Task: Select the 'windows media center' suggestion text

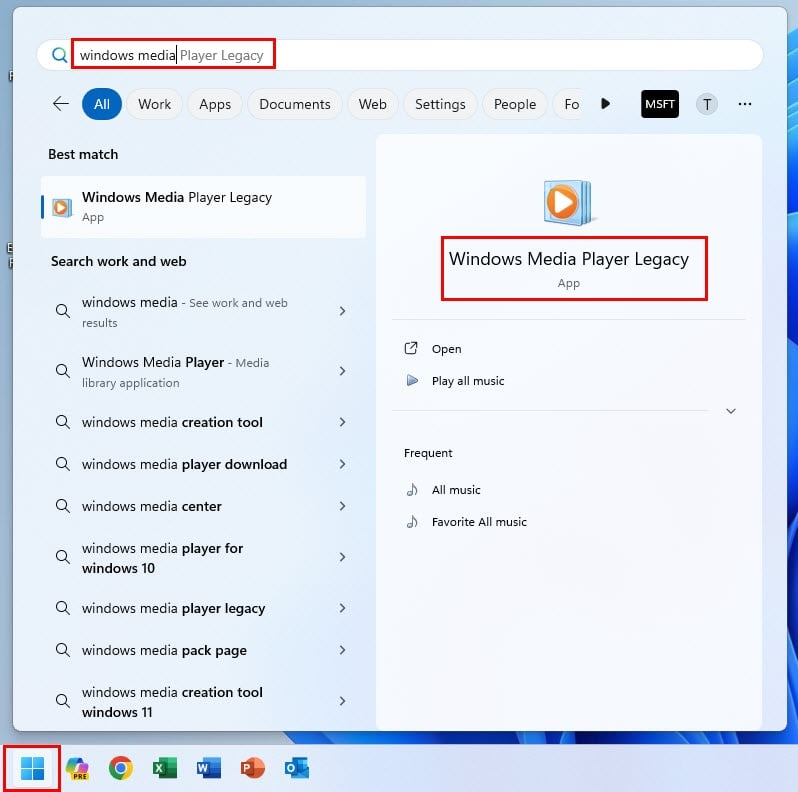Action: tap(152, 506)
